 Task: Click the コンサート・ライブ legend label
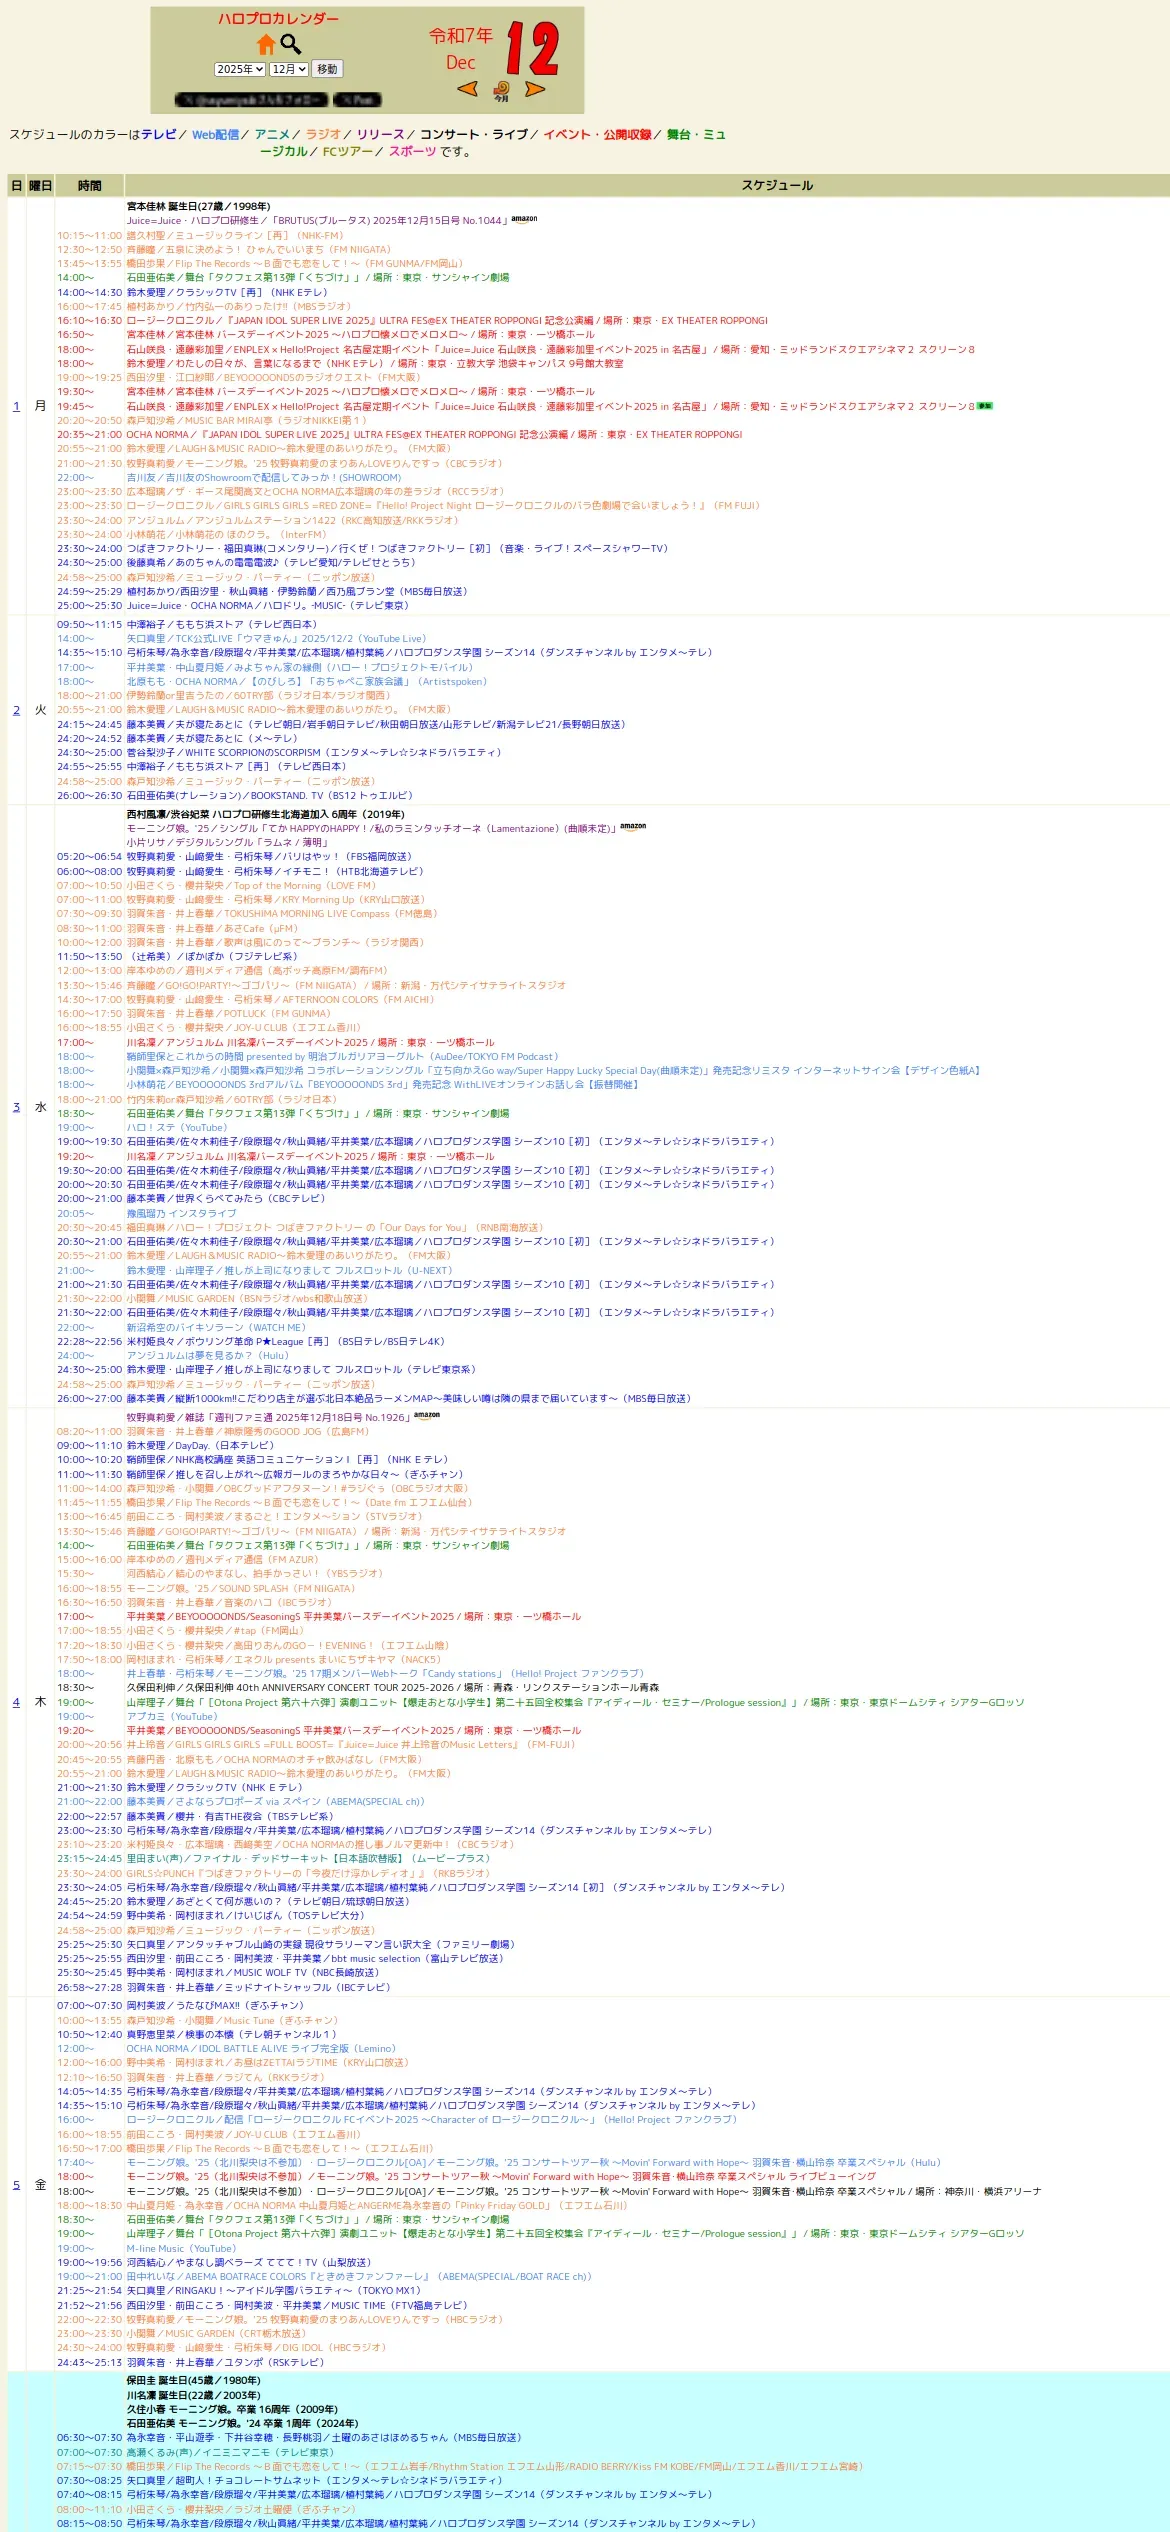pos(474,134)
